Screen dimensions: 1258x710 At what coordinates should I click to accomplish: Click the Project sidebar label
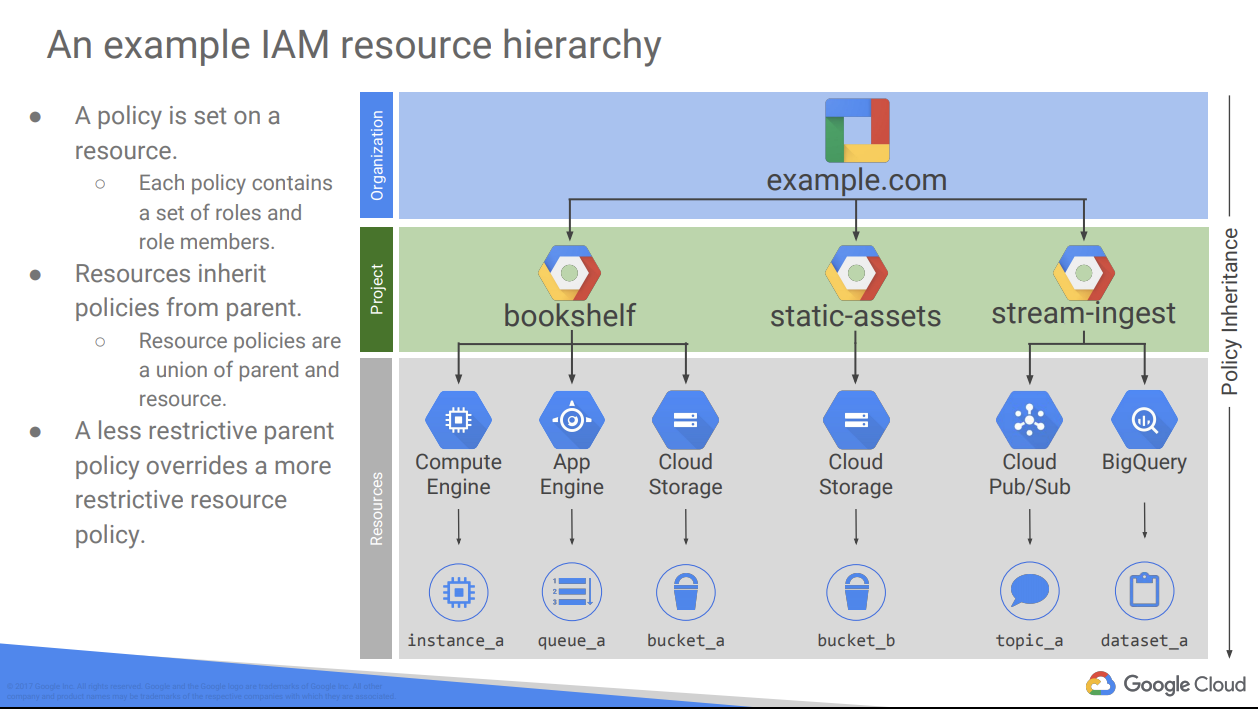click(x=377, y=289)
